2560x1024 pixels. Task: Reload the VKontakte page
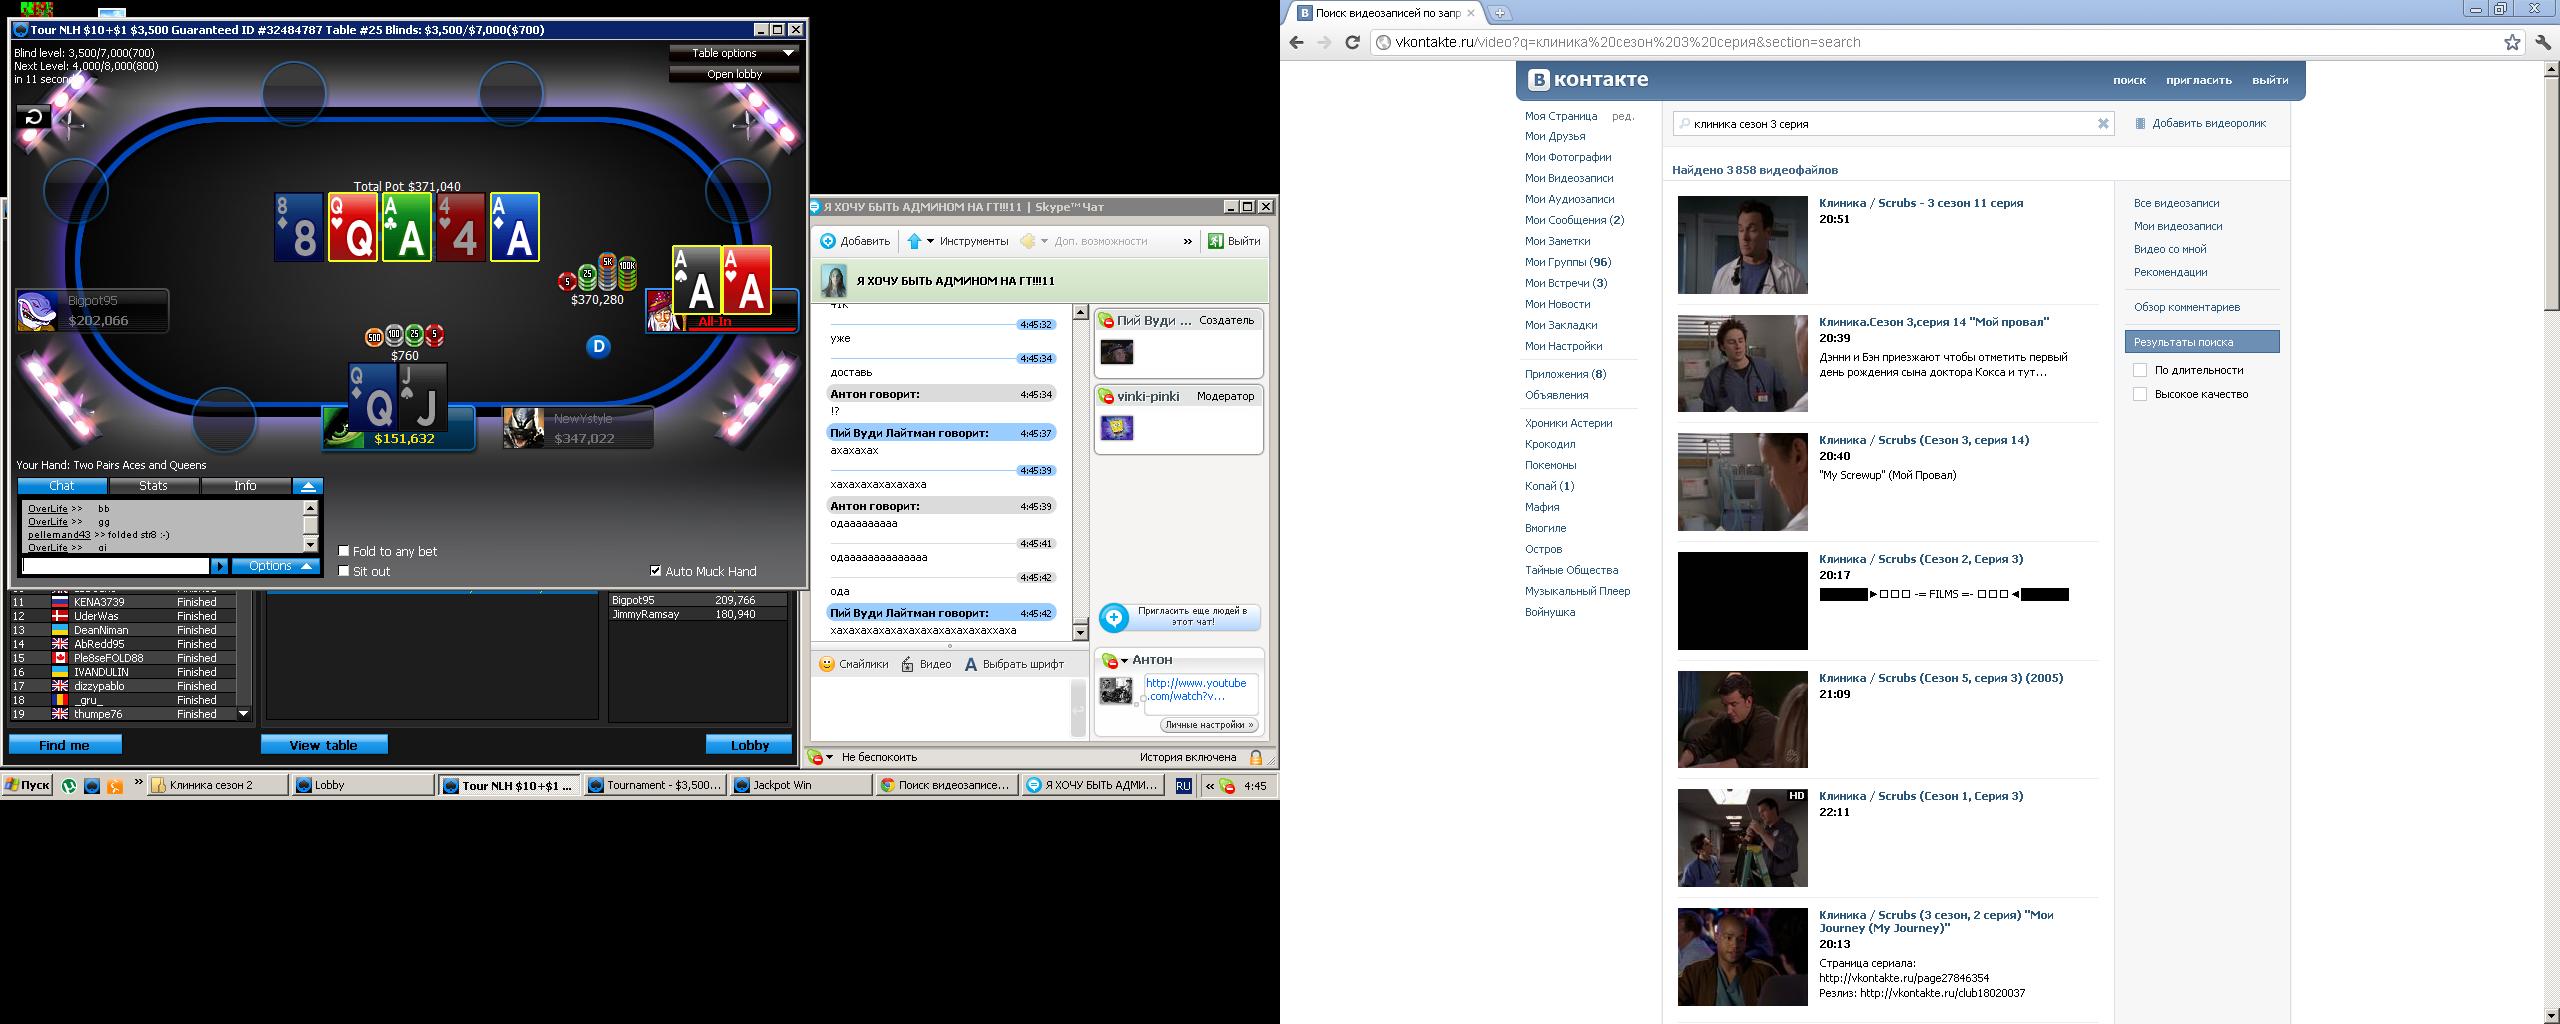[1352, 42]
